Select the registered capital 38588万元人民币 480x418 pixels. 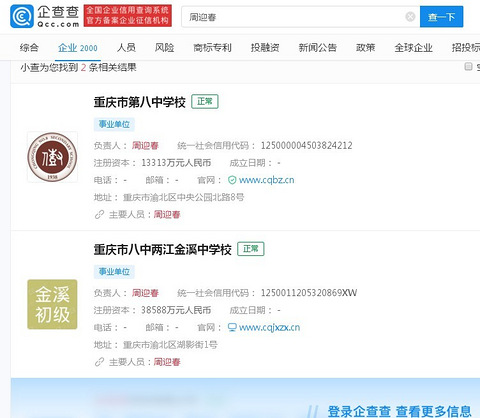pyautogui.click(x=176, y=310)
